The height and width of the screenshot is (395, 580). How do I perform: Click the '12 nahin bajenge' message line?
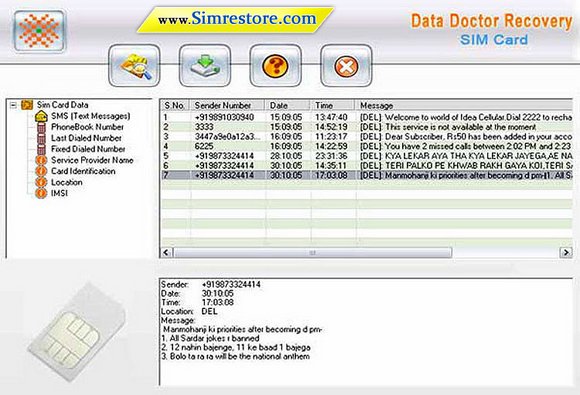[236, 347]
